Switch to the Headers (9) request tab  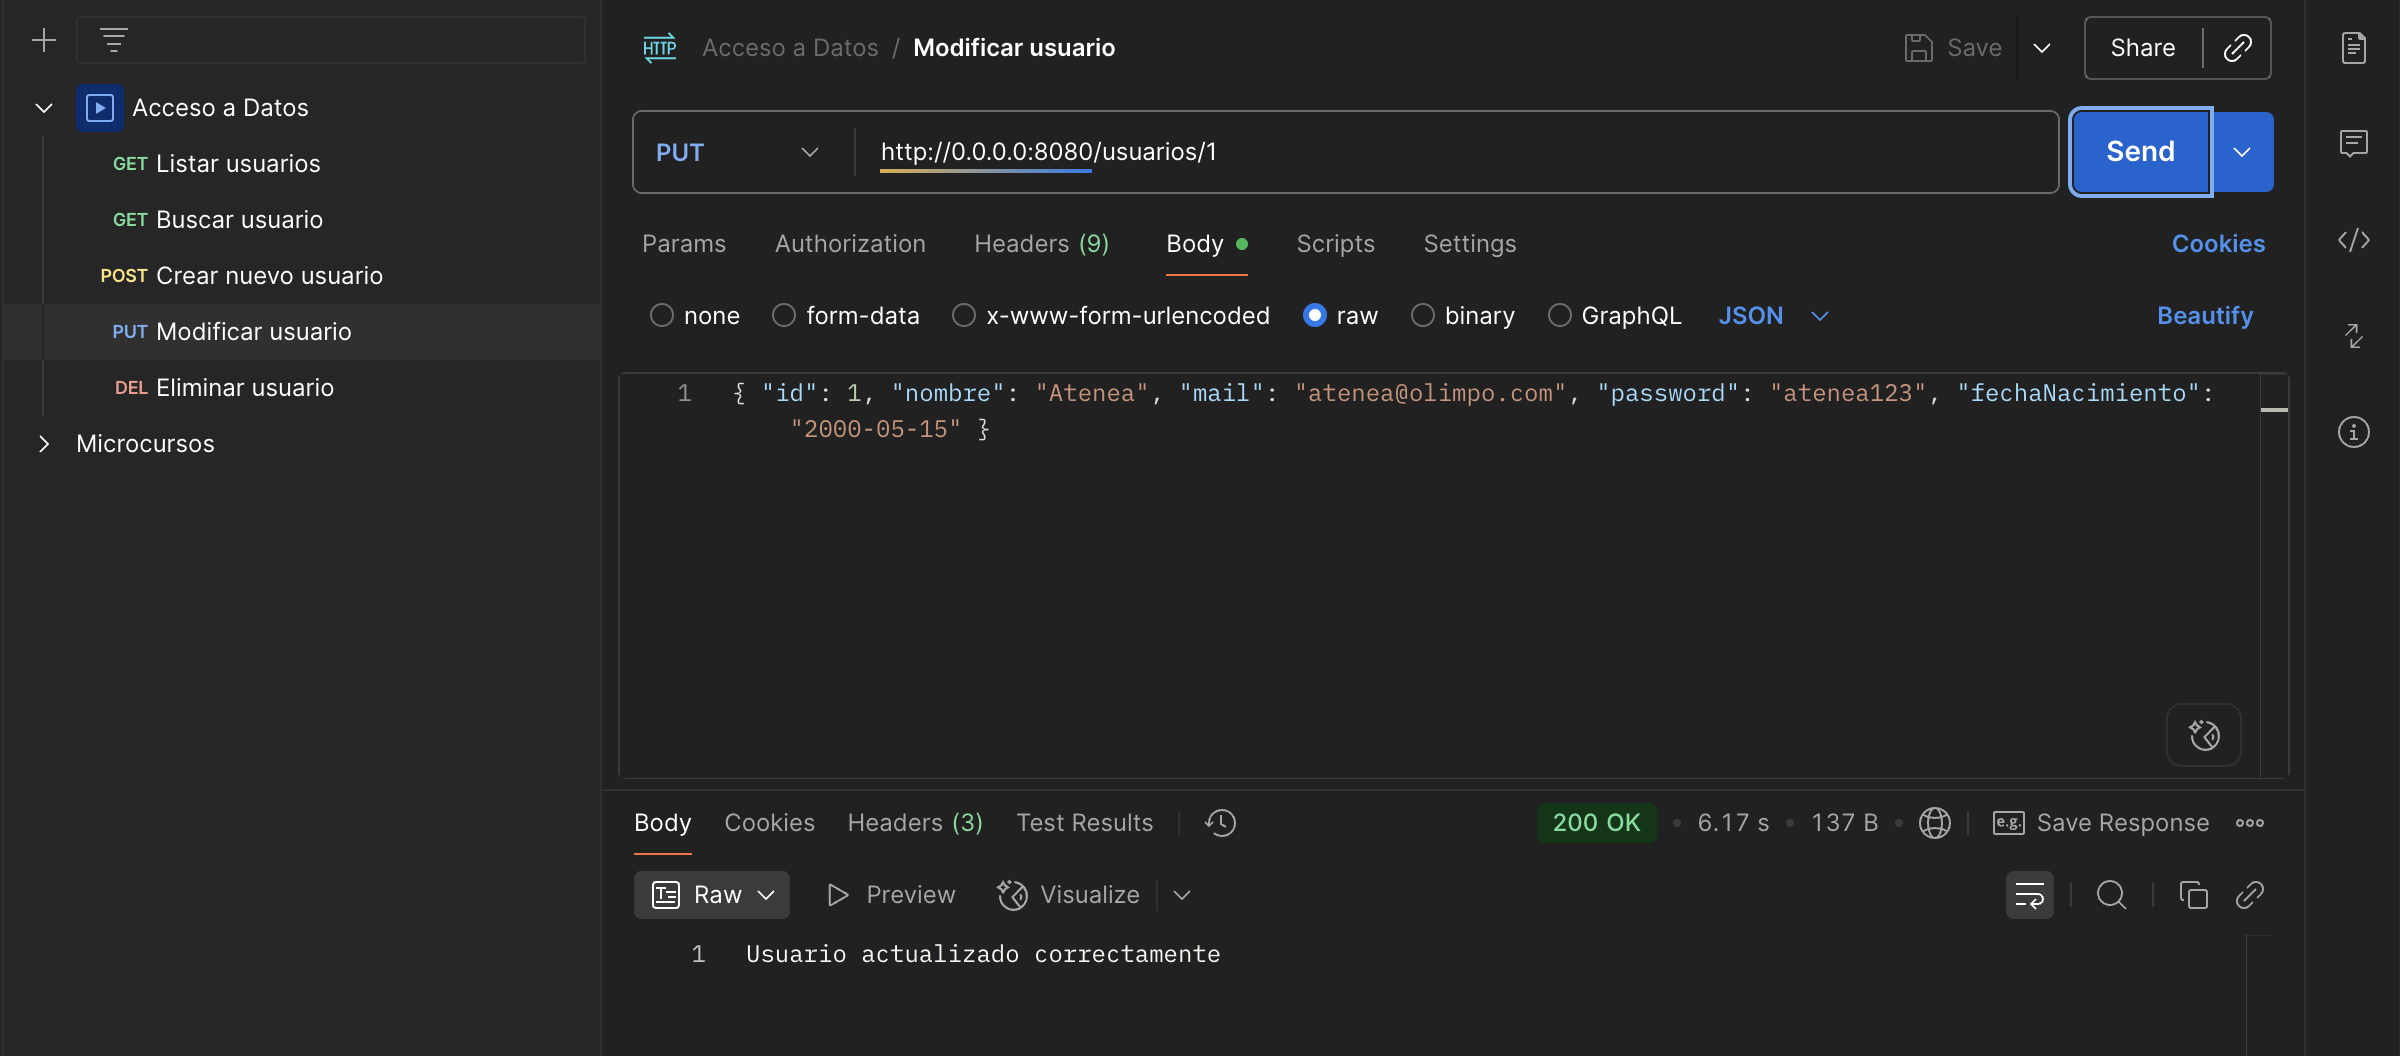1041,244
